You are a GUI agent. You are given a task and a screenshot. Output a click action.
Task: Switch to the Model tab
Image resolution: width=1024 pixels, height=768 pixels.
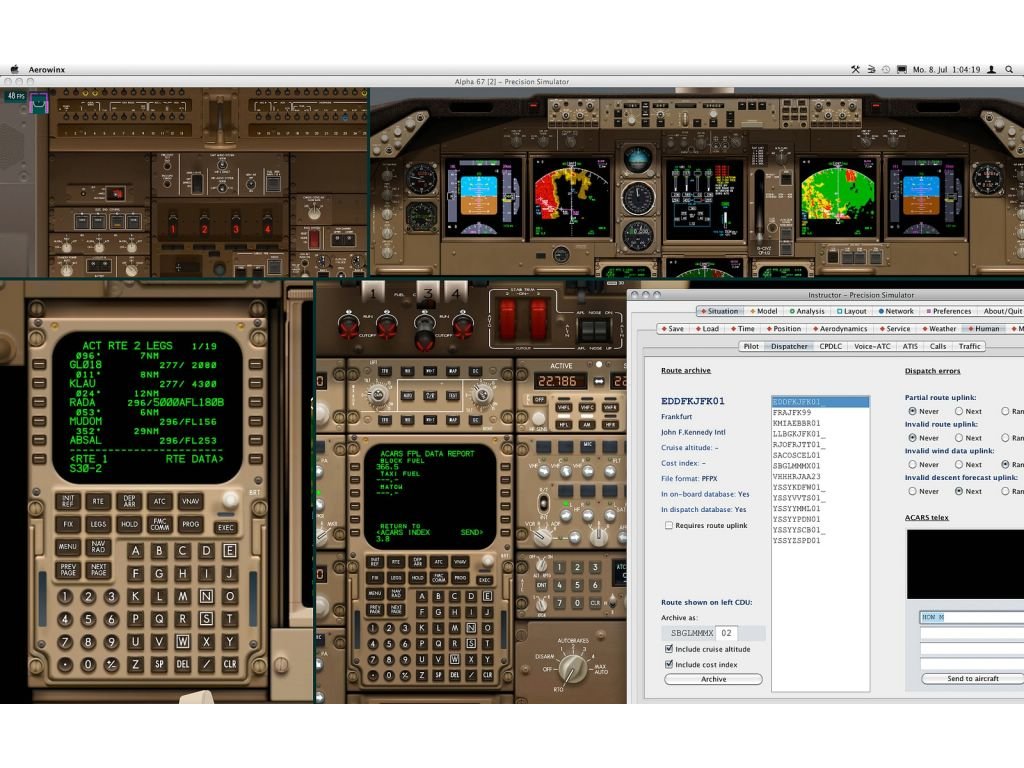pos(764,312)
